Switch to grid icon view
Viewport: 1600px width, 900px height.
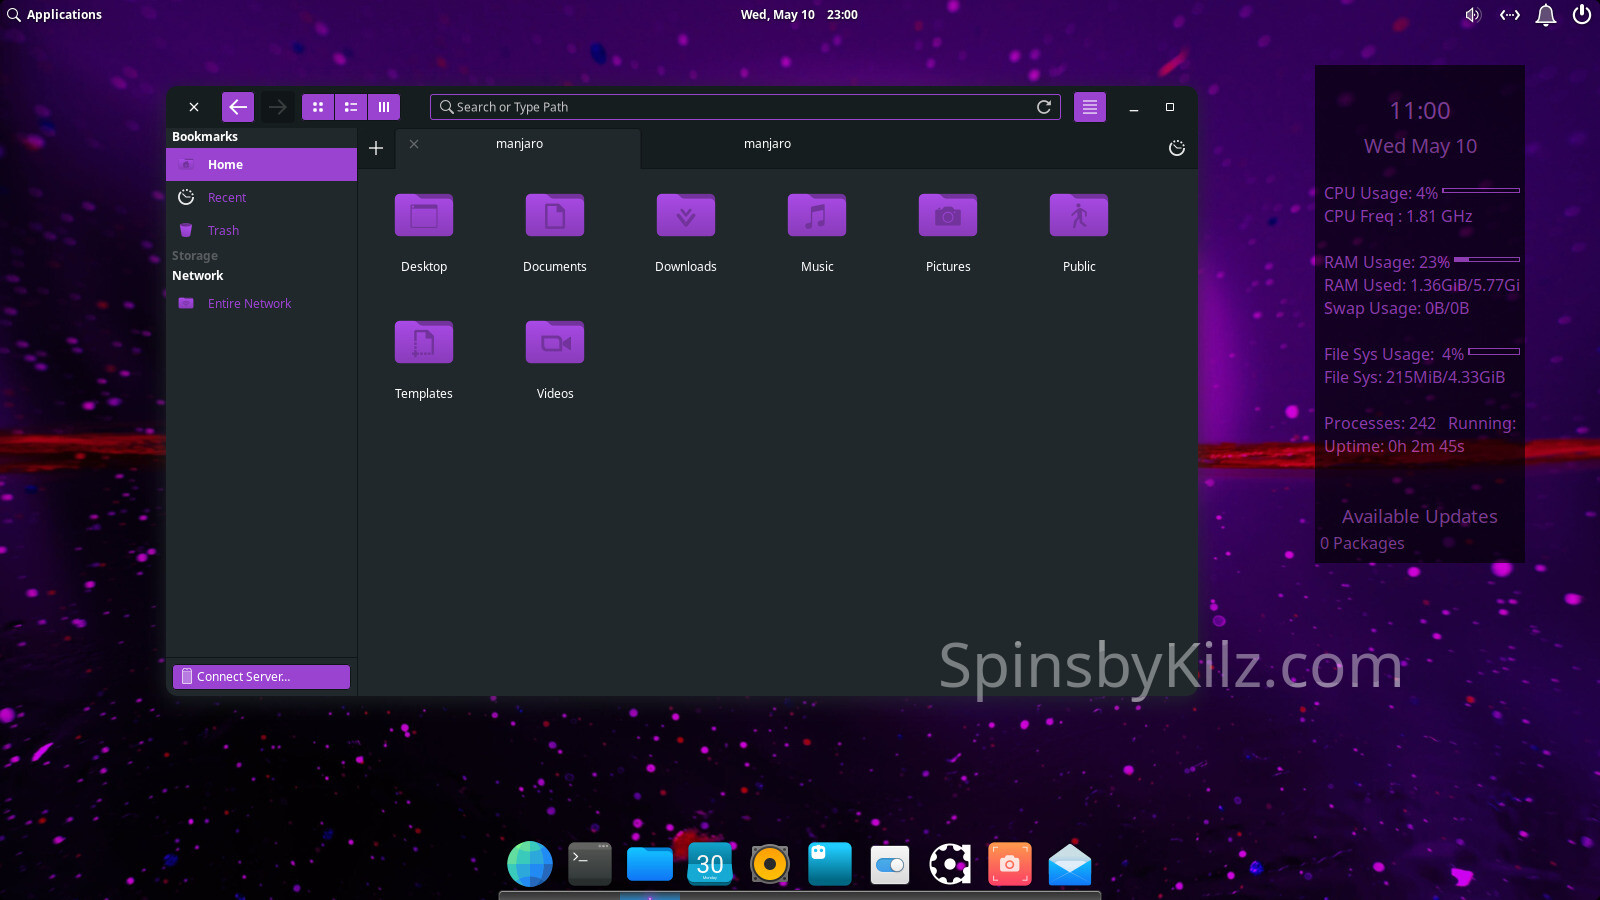(318, 107)
